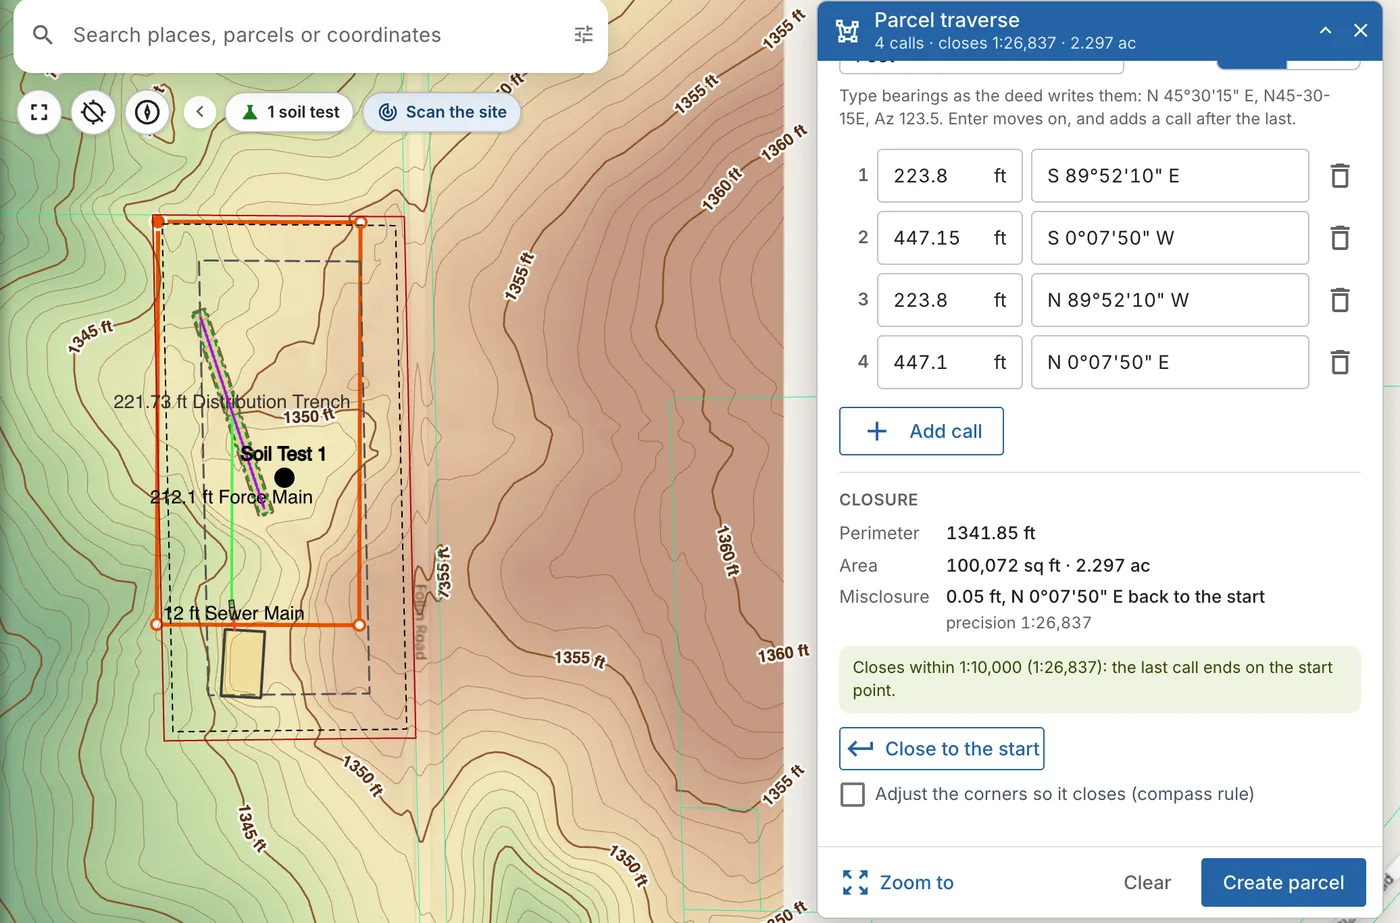
Task: Delete call 1 with trash icon
Action: [x=1340, y=176]
